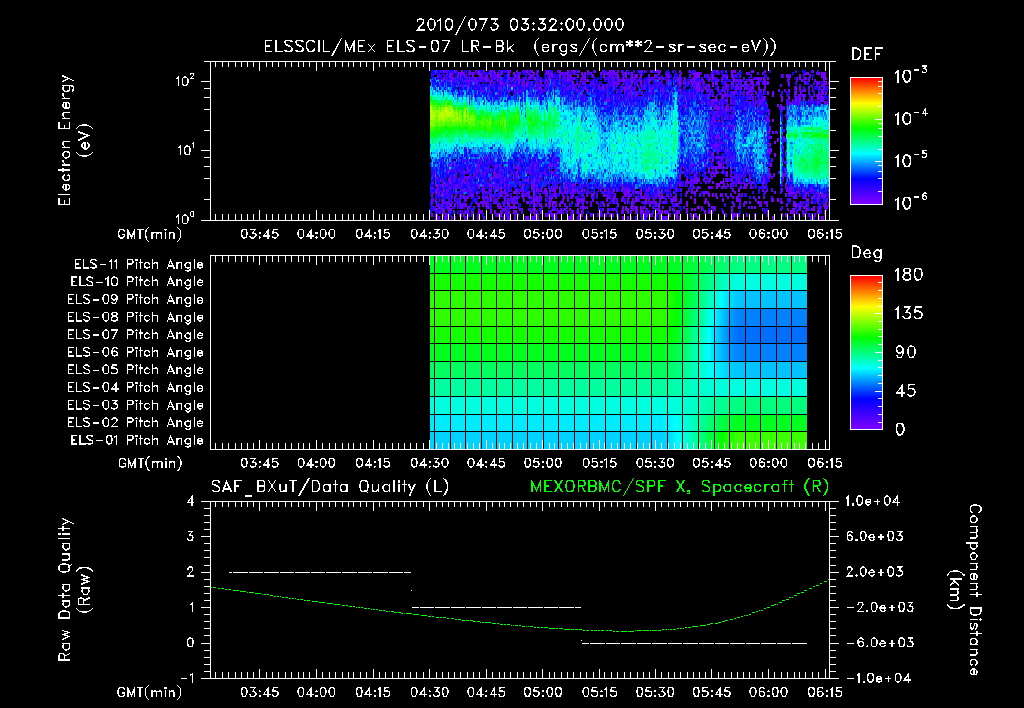Click the 45 degree scale value
The width and height of the screenshot is (1024, 708).
[906, 391]
